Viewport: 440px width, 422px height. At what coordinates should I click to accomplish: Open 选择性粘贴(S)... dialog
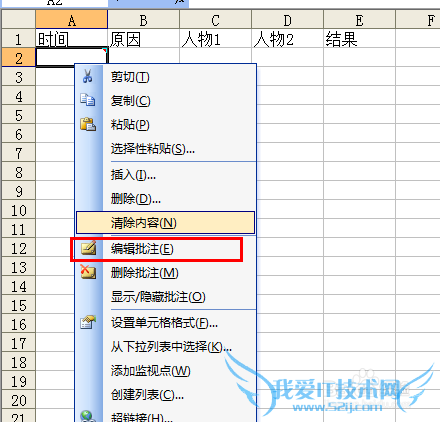tap(165, 149)
